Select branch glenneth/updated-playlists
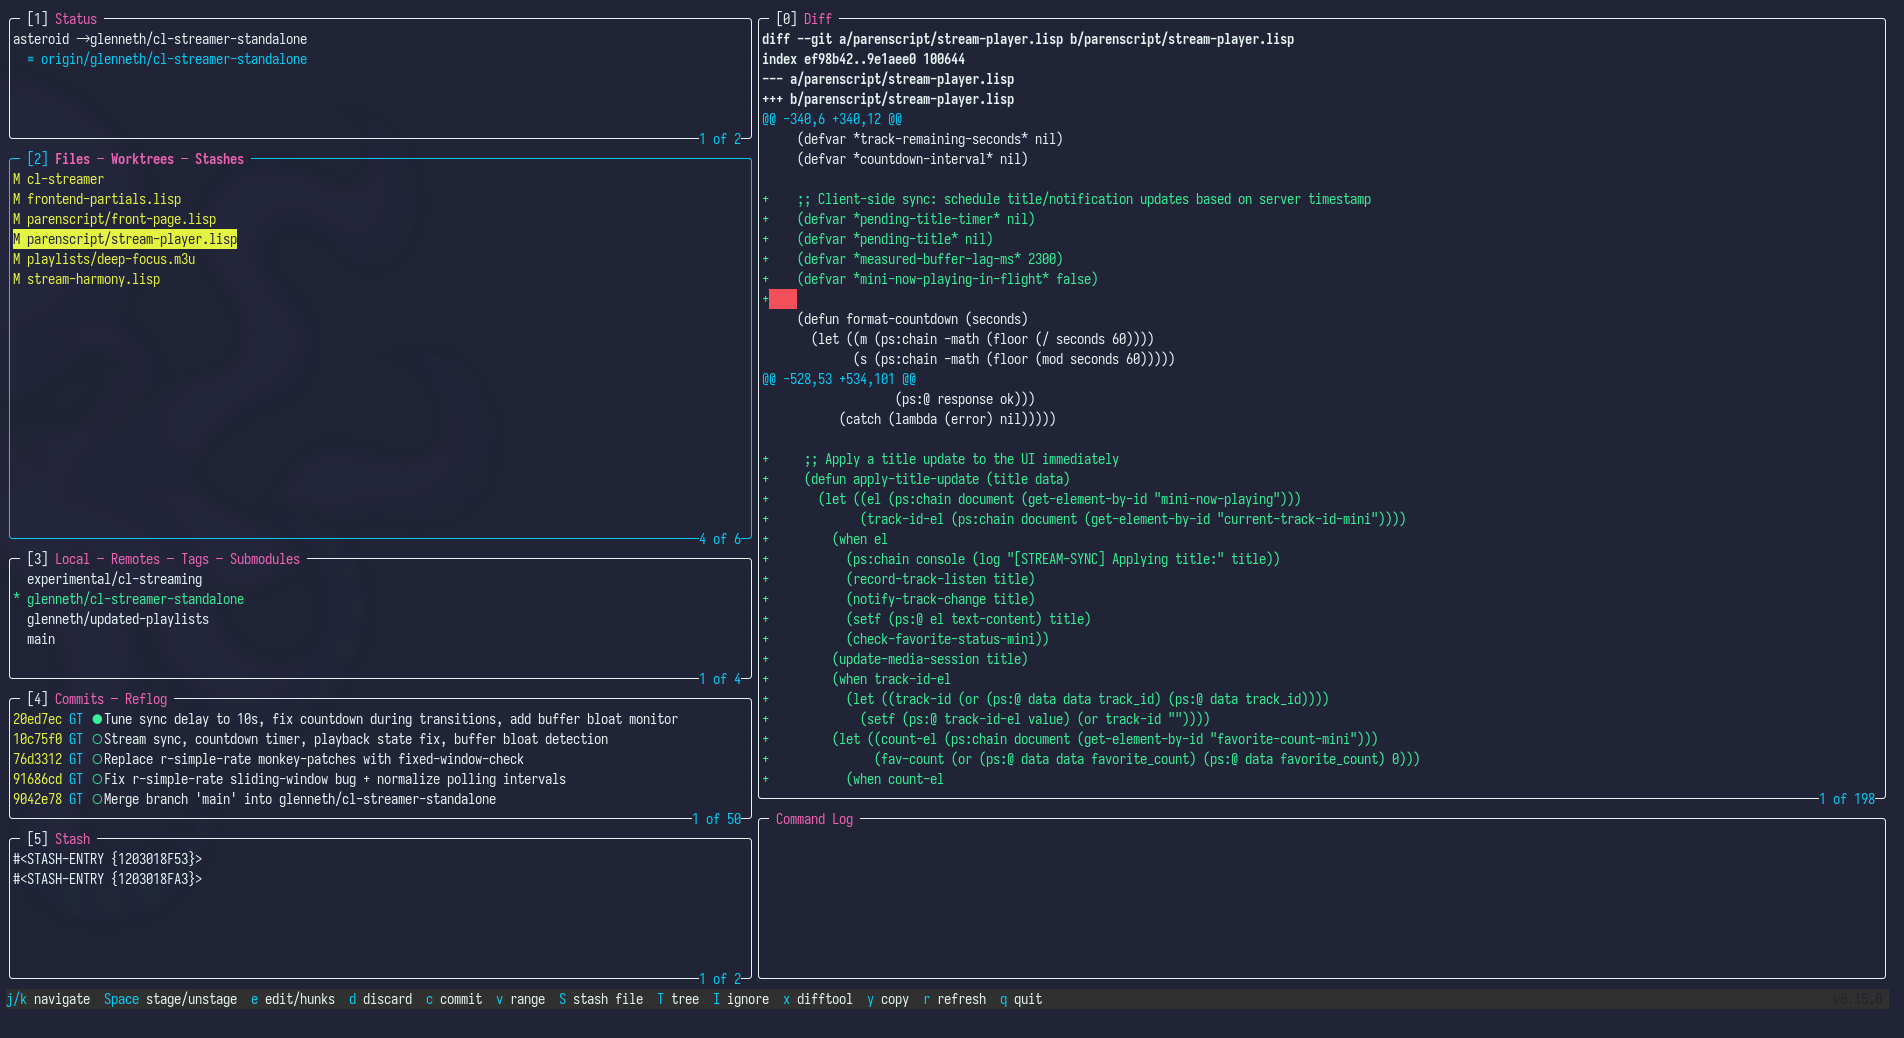1904x1038 pixels. (x=118, y=619)
